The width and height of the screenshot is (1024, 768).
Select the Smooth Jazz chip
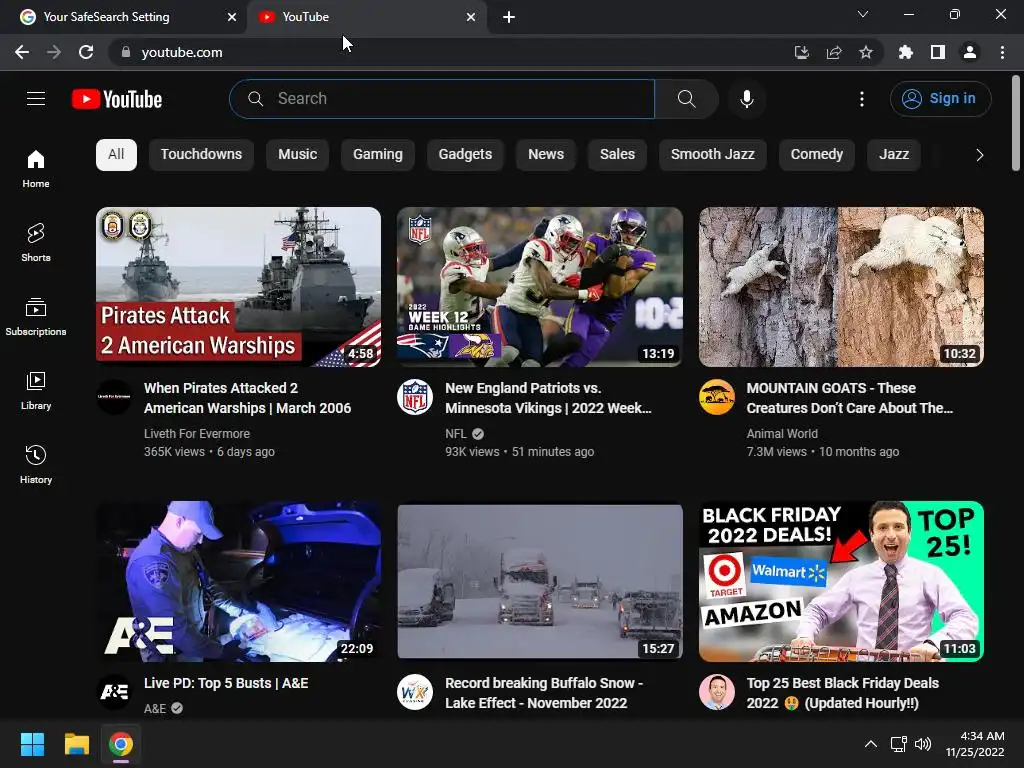pos(712,155)
